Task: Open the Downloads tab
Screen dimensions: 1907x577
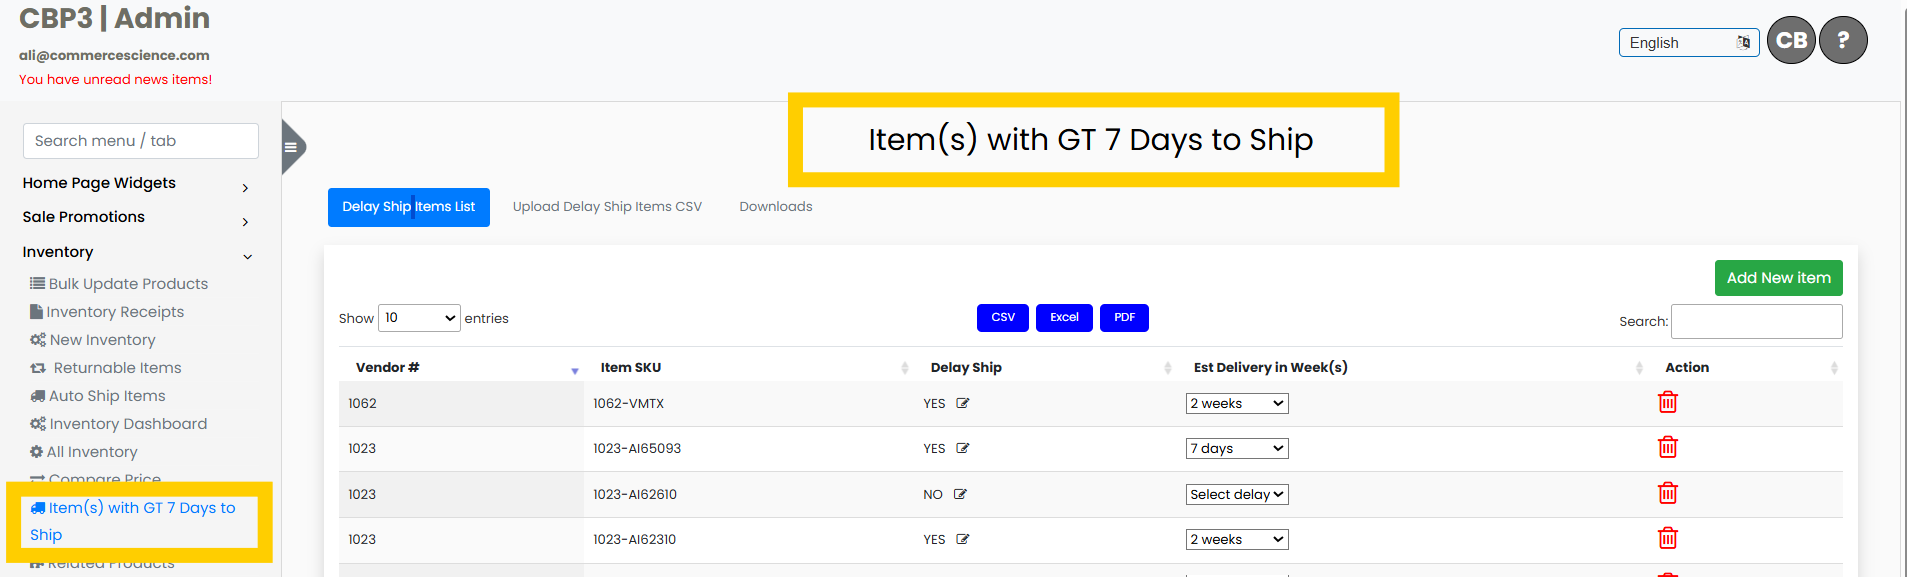Action: tap(775, 207)
